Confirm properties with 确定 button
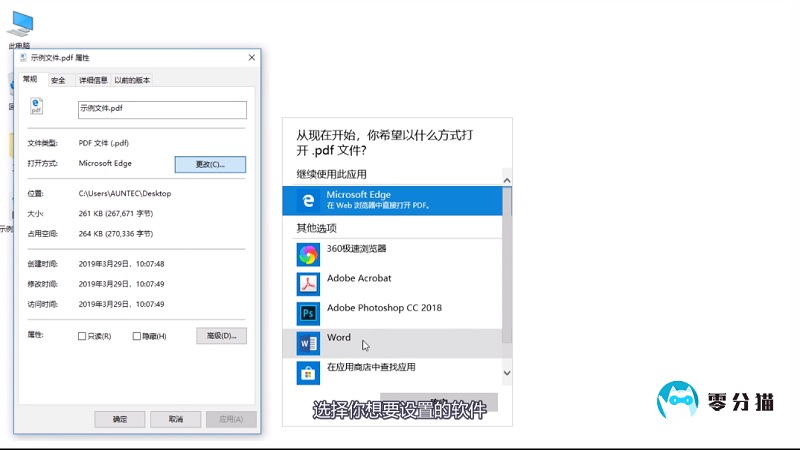This screenshot has width=800, height=450. tap(120, 419)
